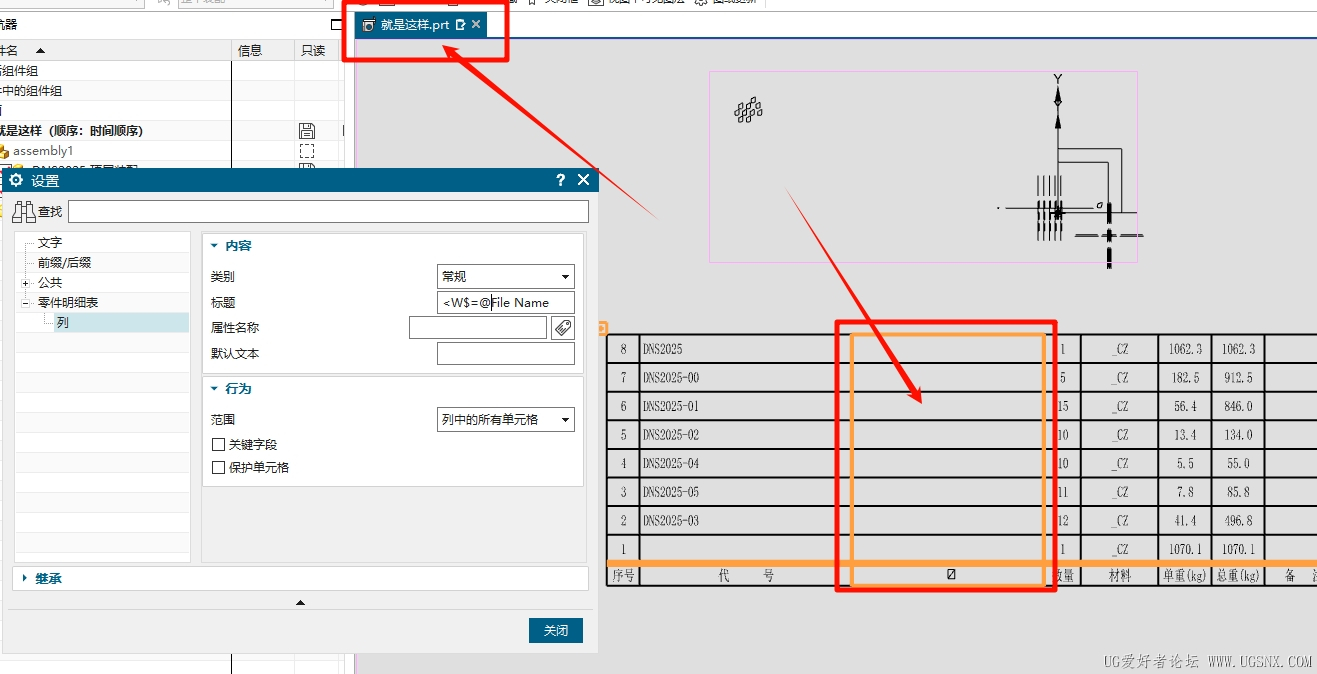Select assembly1 in the navigator
The width and height of the screenshot is (1317, 674).
(43, 151)
